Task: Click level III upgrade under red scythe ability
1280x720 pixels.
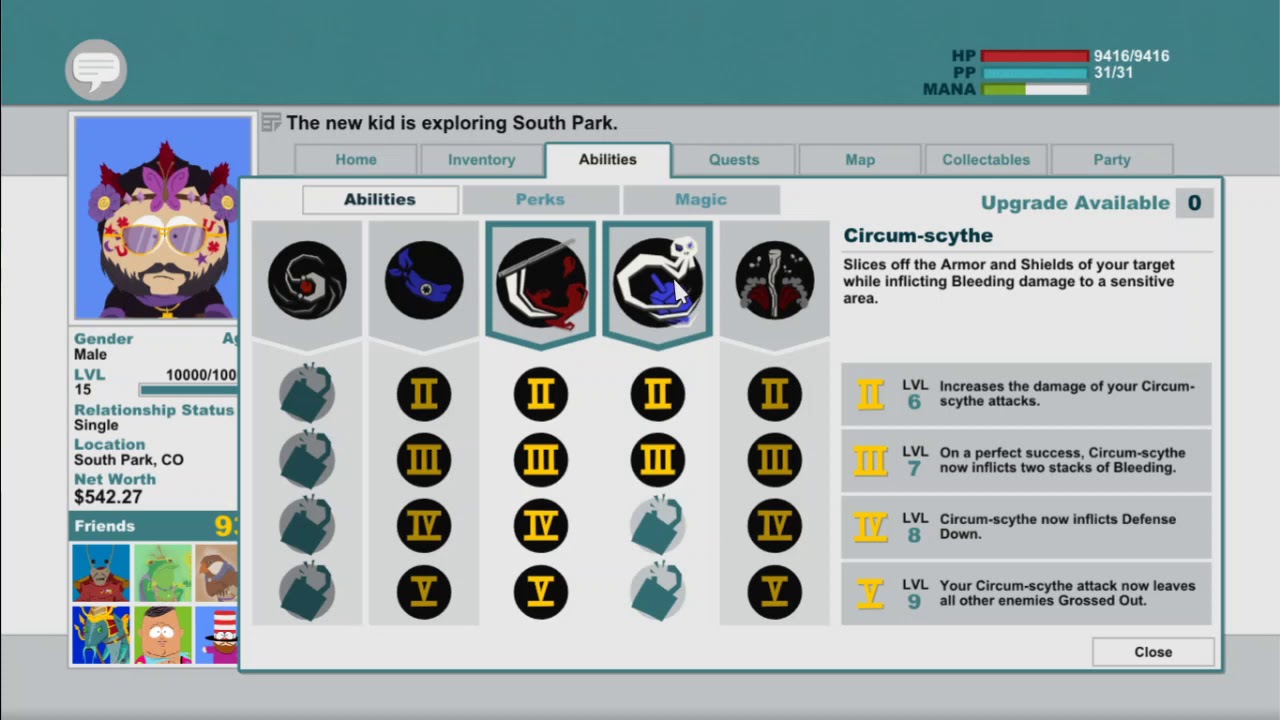Action: (x=541, y=460)
